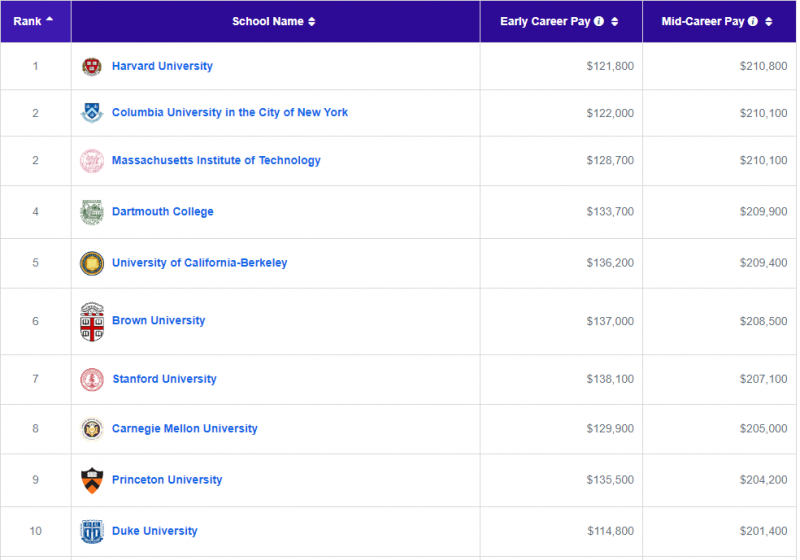Open Columbia University in the City of New York
This screenshot has width=800, height=560.
[230, 113]
